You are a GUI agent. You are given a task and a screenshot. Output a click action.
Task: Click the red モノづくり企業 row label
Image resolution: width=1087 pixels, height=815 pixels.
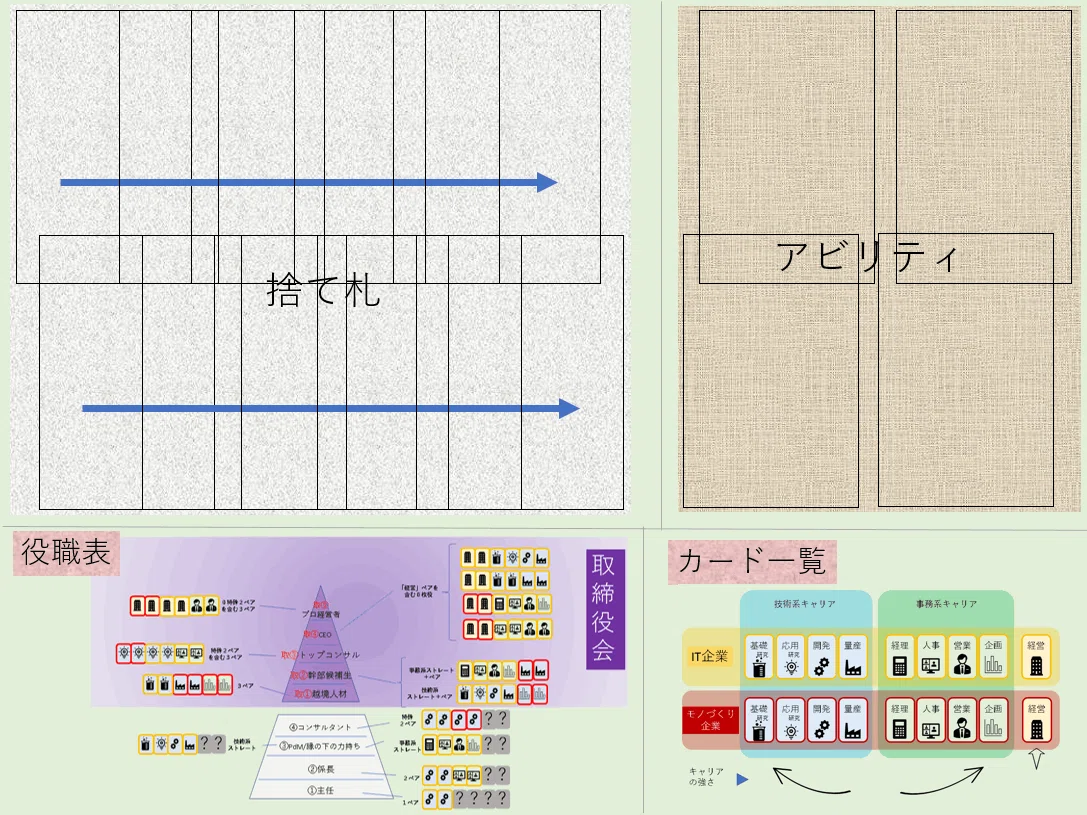click(x=711, y=720)
